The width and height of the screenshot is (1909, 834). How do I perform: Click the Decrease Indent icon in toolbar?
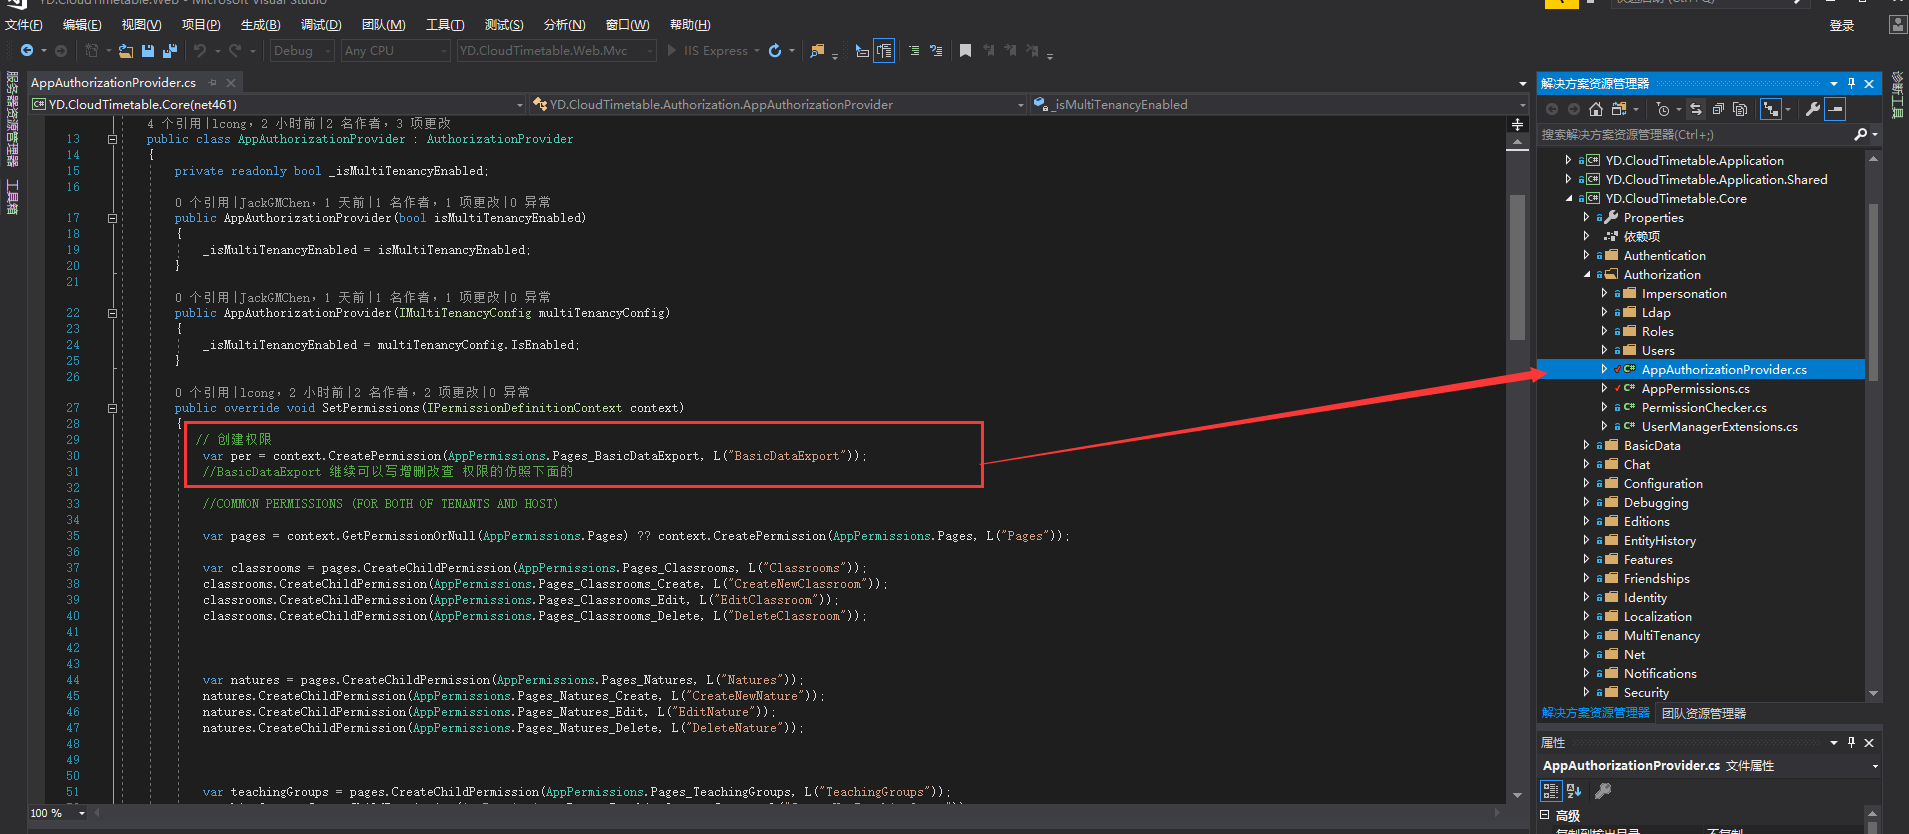914,51
